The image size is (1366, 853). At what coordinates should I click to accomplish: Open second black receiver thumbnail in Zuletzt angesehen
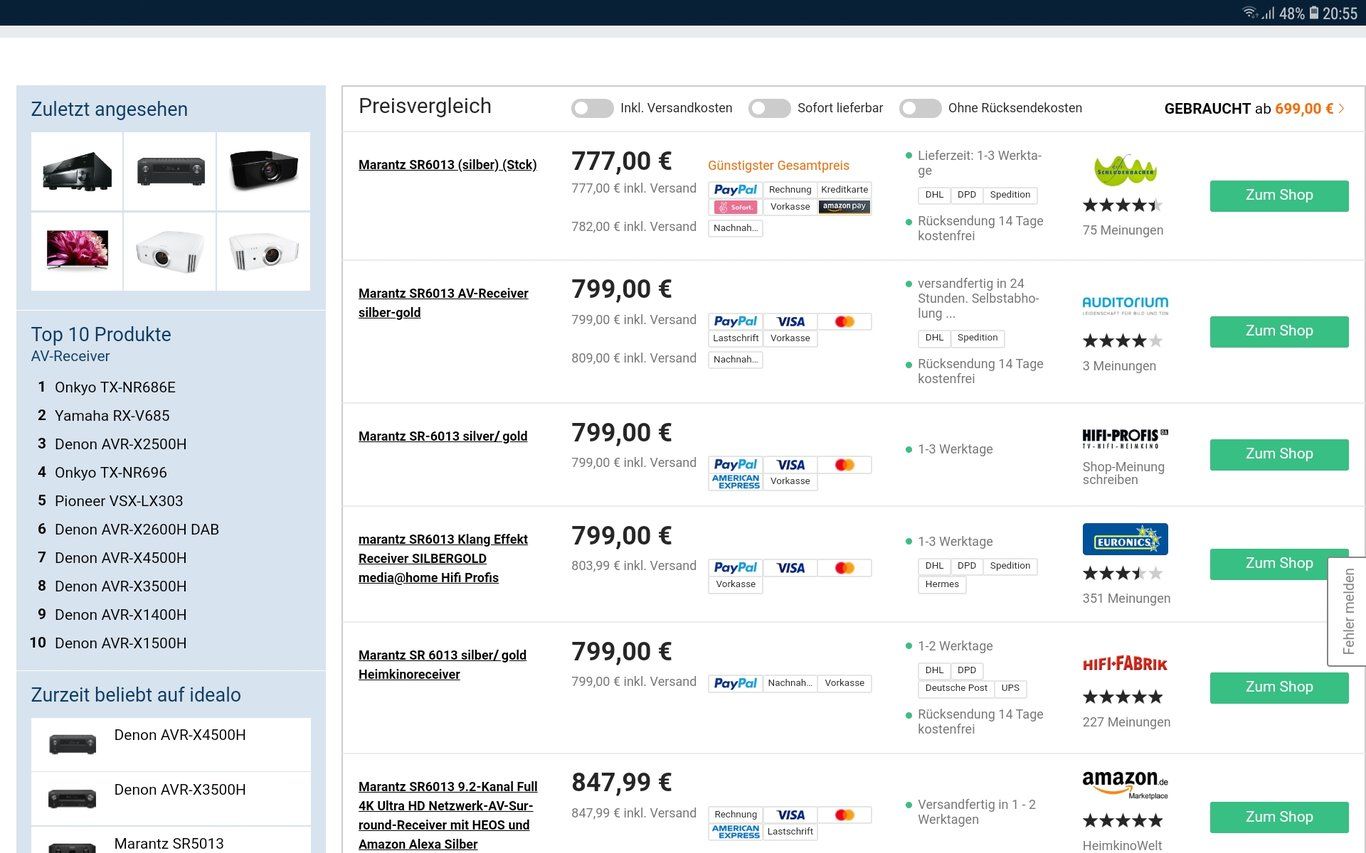pyautogui.click(x=170, y=171)
